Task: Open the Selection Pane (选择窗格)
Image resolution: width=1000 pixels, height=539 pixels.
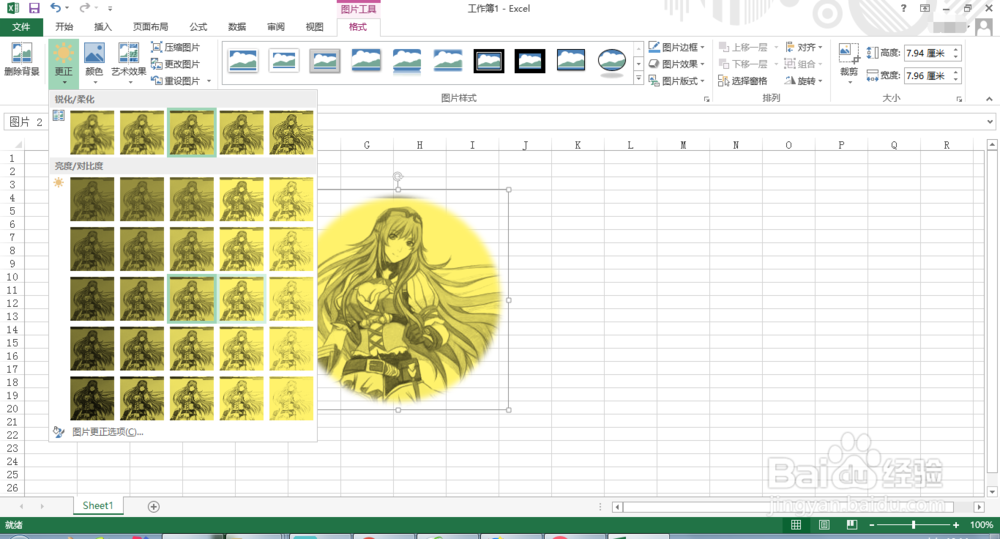Action: tap(743, 81)
